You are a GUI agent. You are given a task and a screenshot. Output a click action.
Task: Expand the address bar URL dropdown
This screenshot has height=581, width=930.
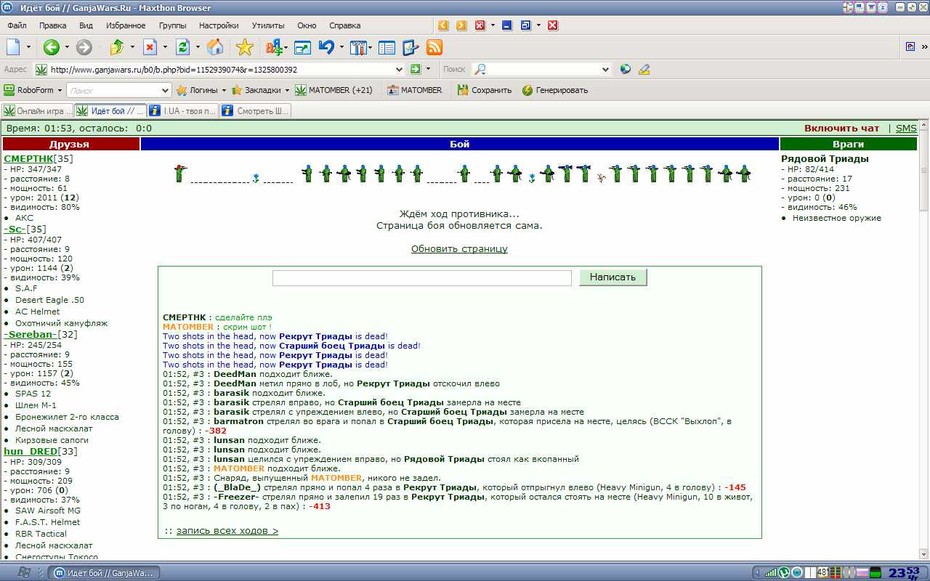399,69
